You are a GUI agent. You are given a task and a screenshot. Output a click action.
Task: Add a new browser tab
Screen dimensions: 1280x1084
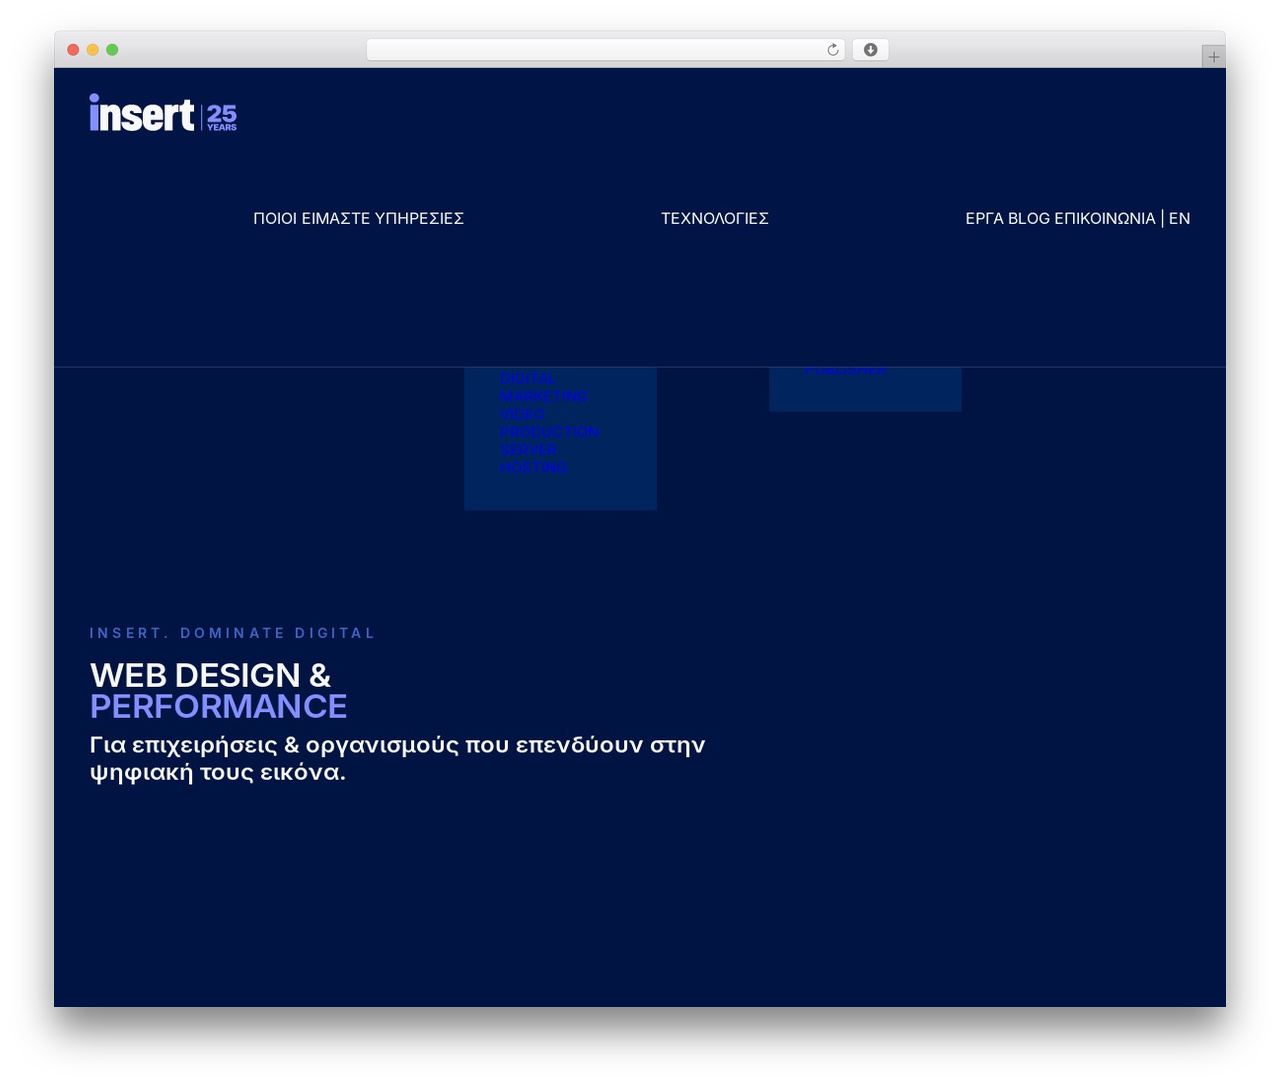(1214, 57)
